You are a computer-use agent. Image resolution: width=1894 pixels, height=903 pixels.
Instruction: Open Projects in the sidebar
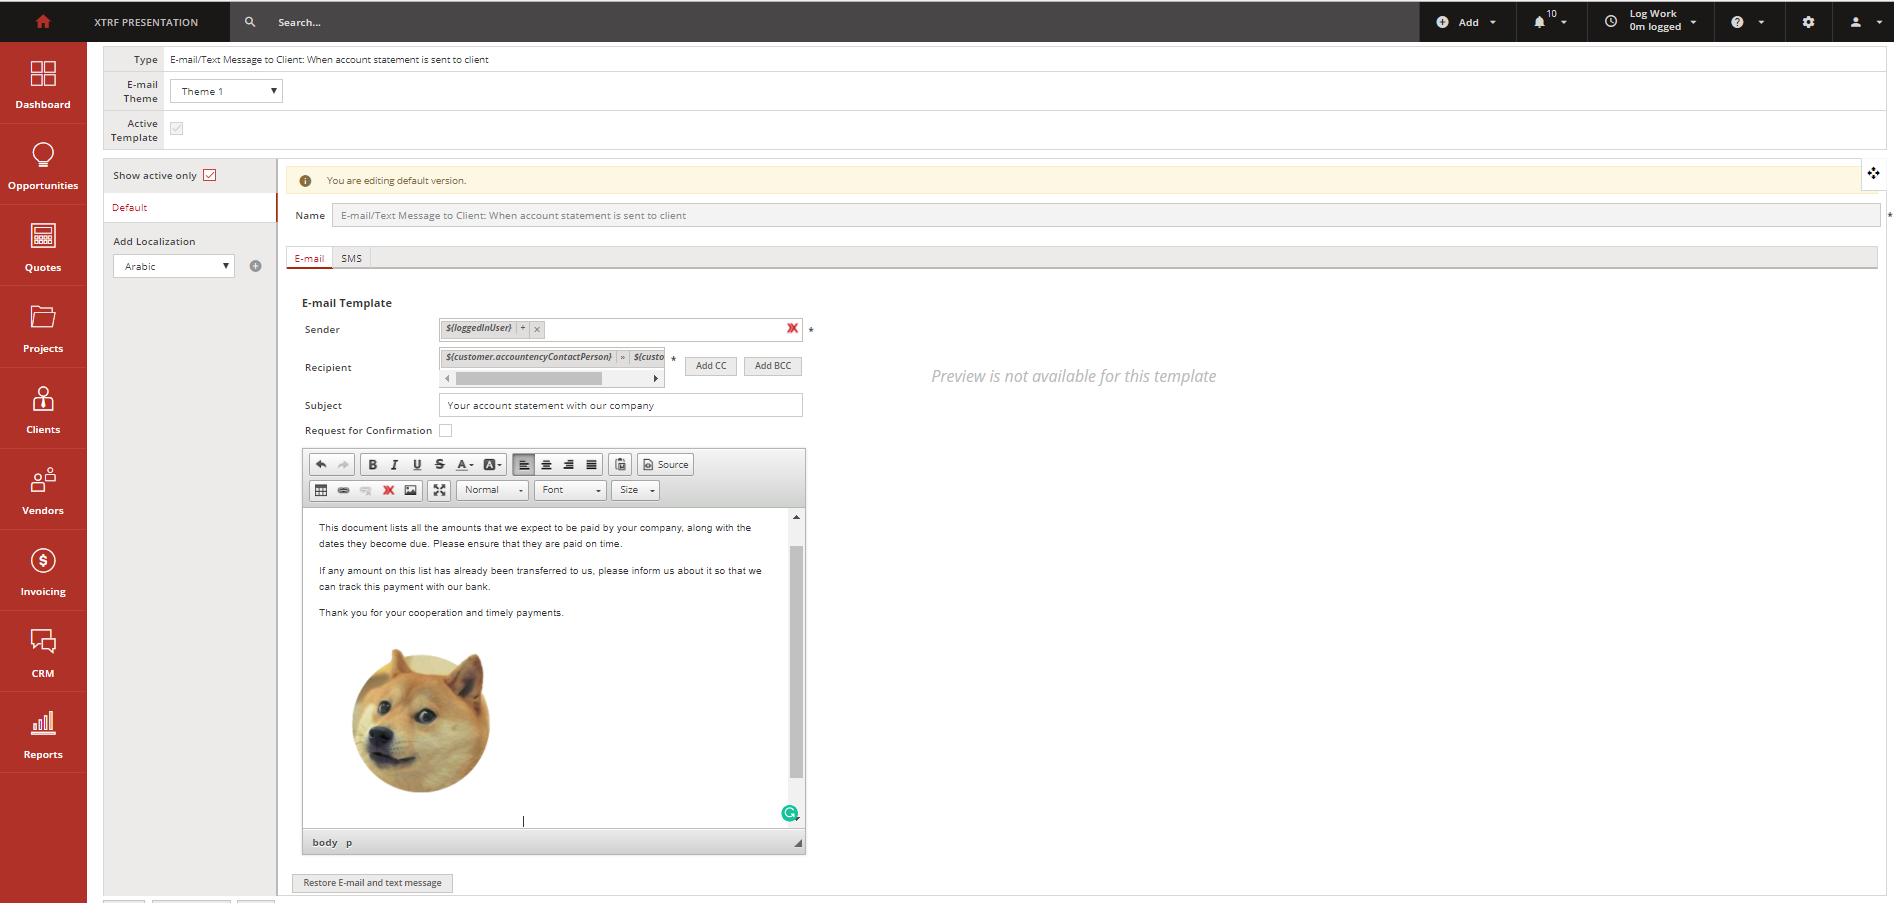(x=43, y=327)
